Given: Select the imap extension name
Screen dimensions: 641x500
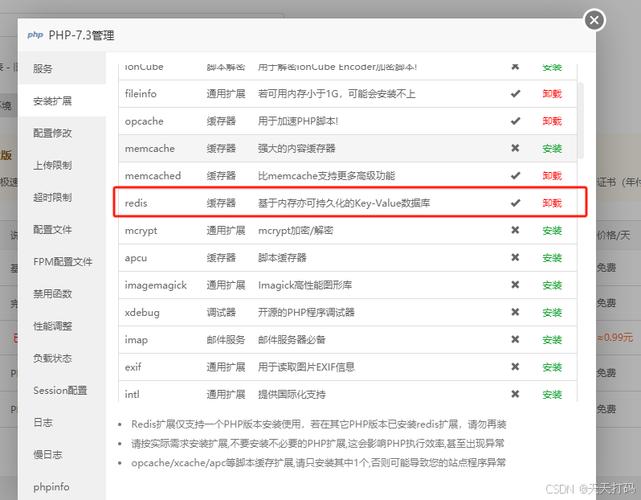Looking at the screenshot, I should [136, 340].
